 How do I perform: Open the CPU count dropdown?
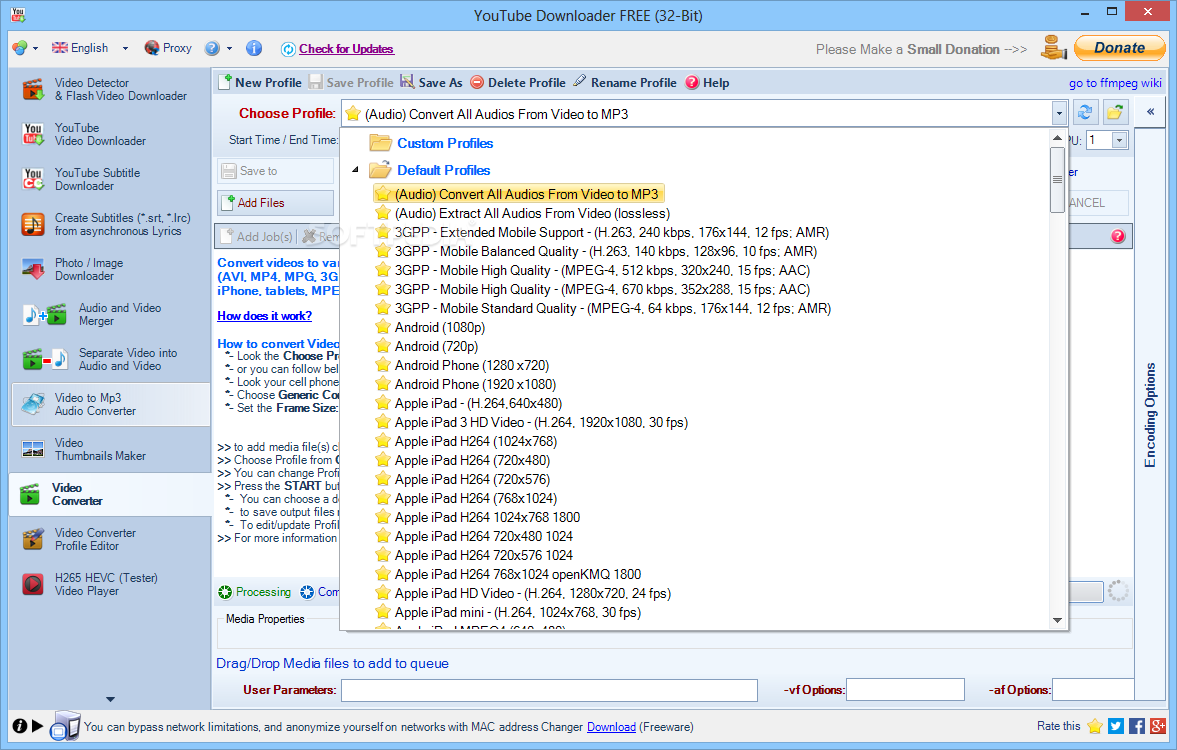tap(1119, 140)
